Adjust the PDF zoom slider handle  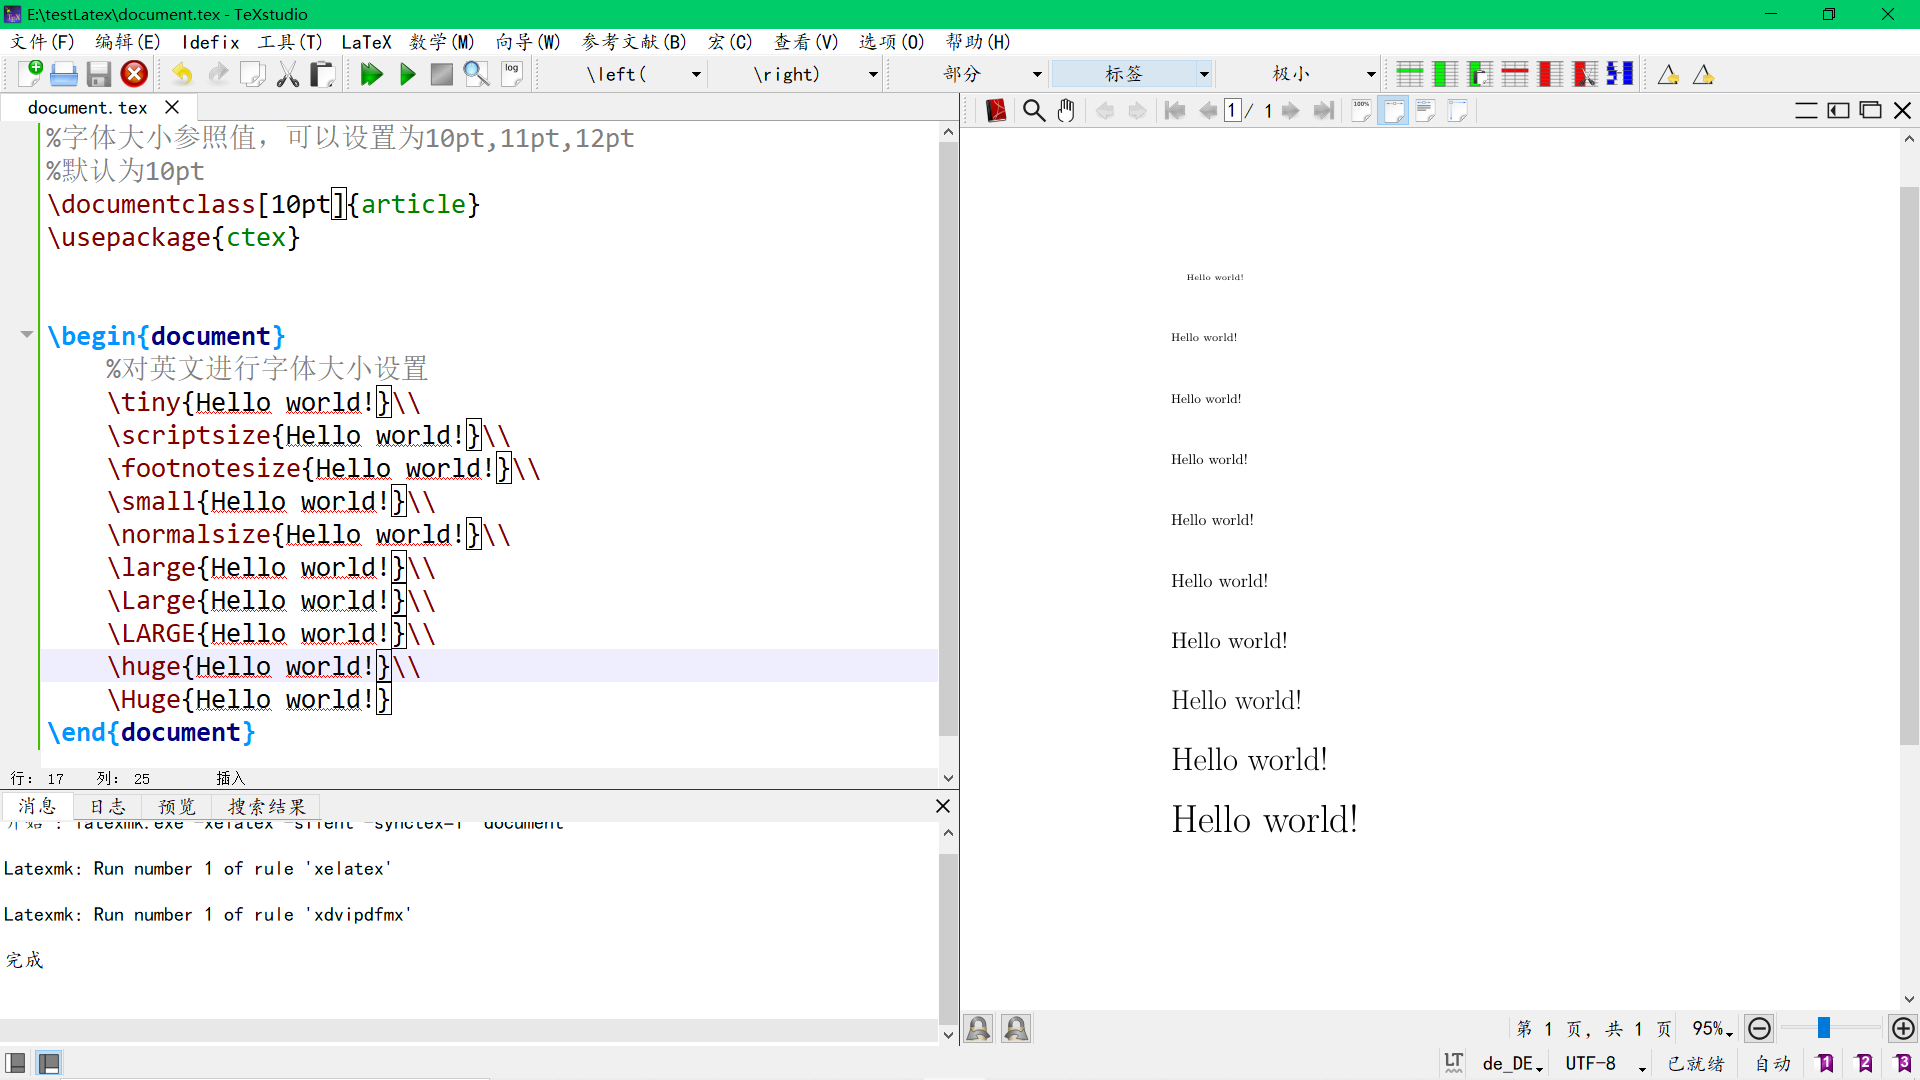[1824, 1028]
